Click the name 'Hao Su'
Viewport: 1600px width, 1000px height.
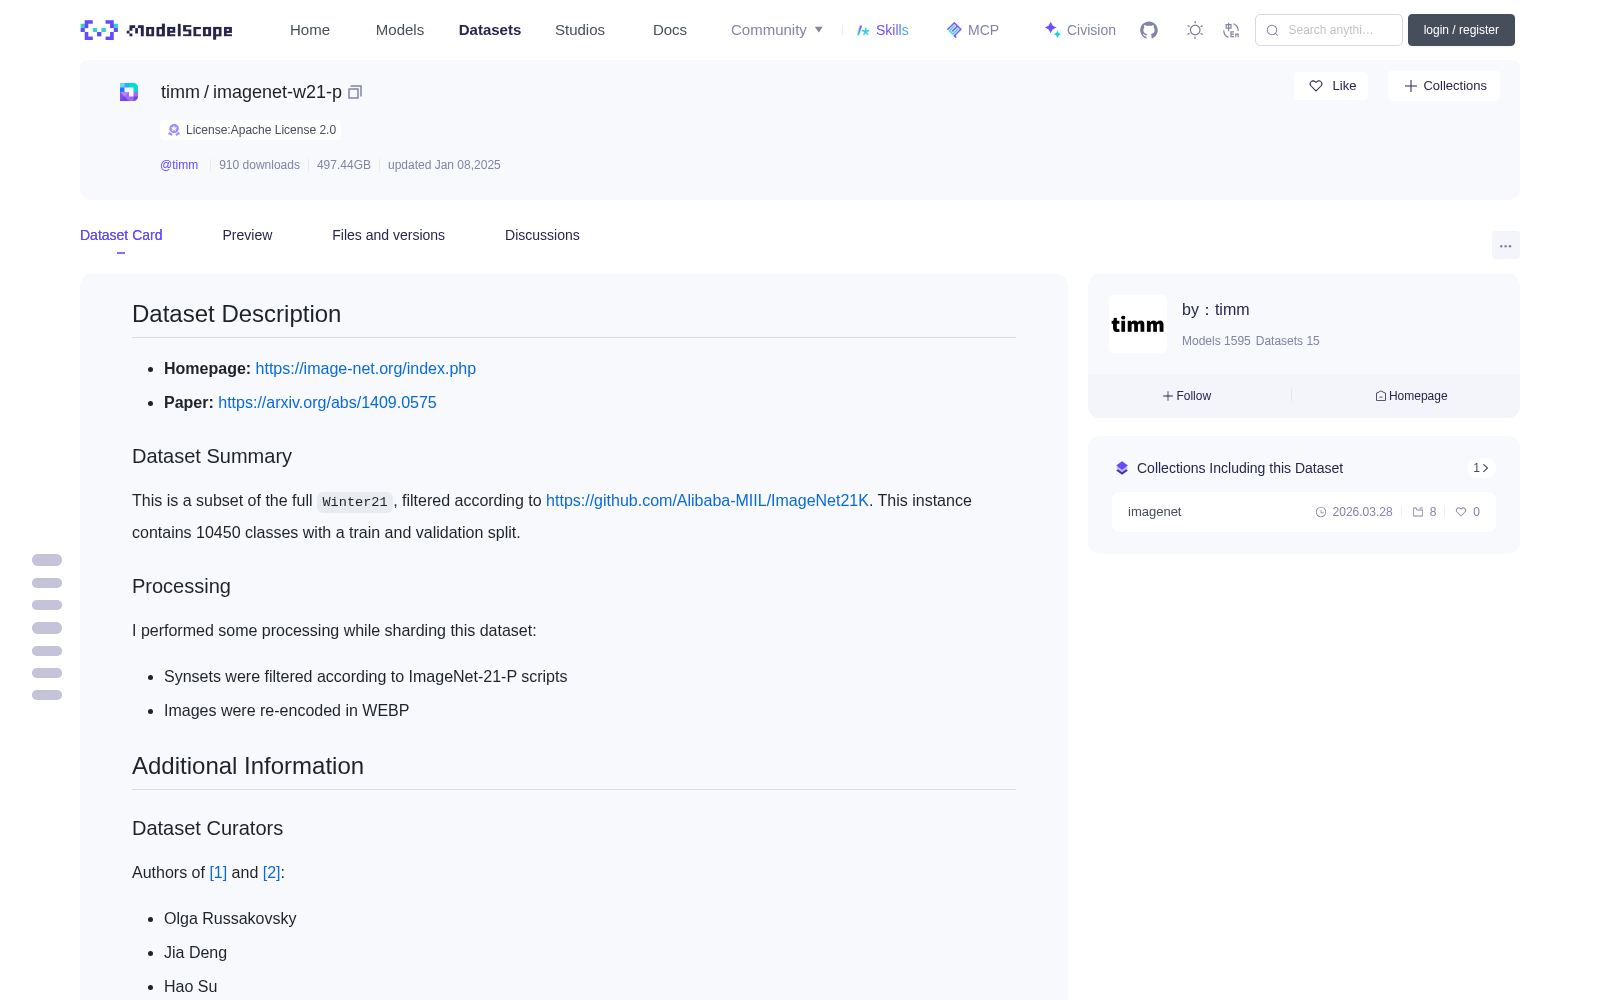190,987
